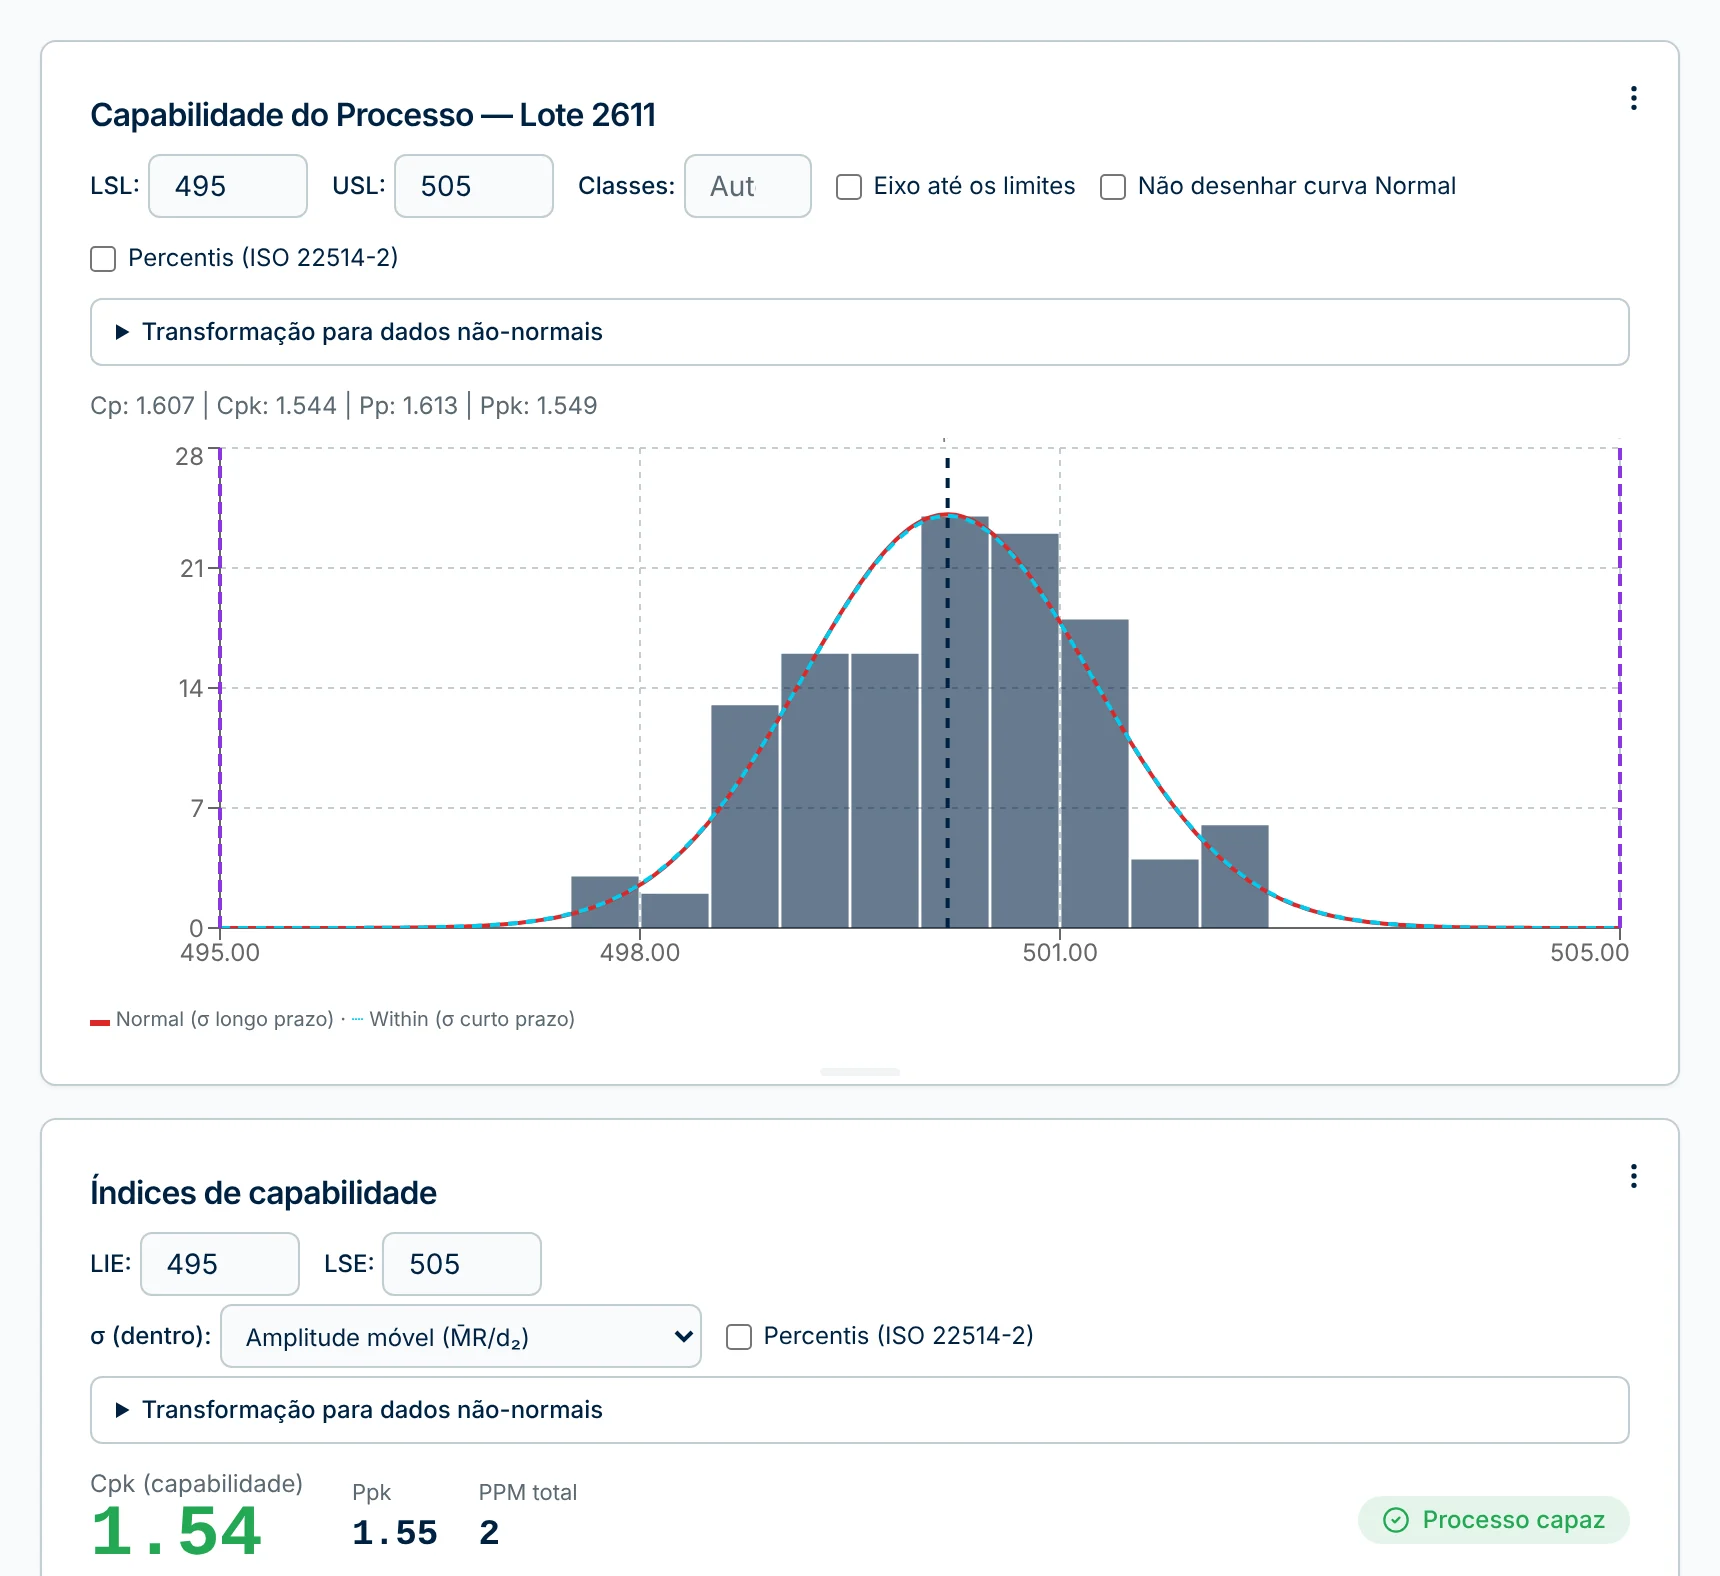Click the tallest histogram bar at the mean
The image size is (1720, 1576).
955,722
